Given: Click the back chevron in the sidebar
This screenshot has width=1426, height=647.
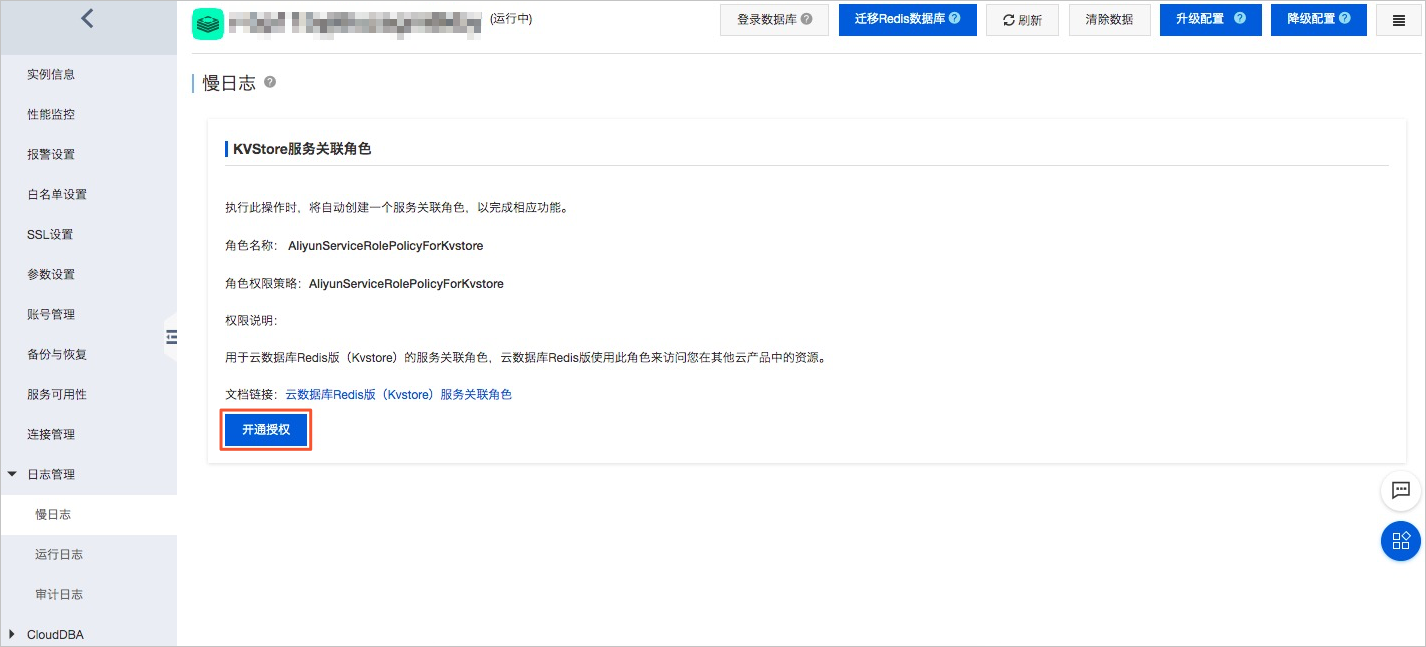Looking at the screenshot, I should [87, 18].
